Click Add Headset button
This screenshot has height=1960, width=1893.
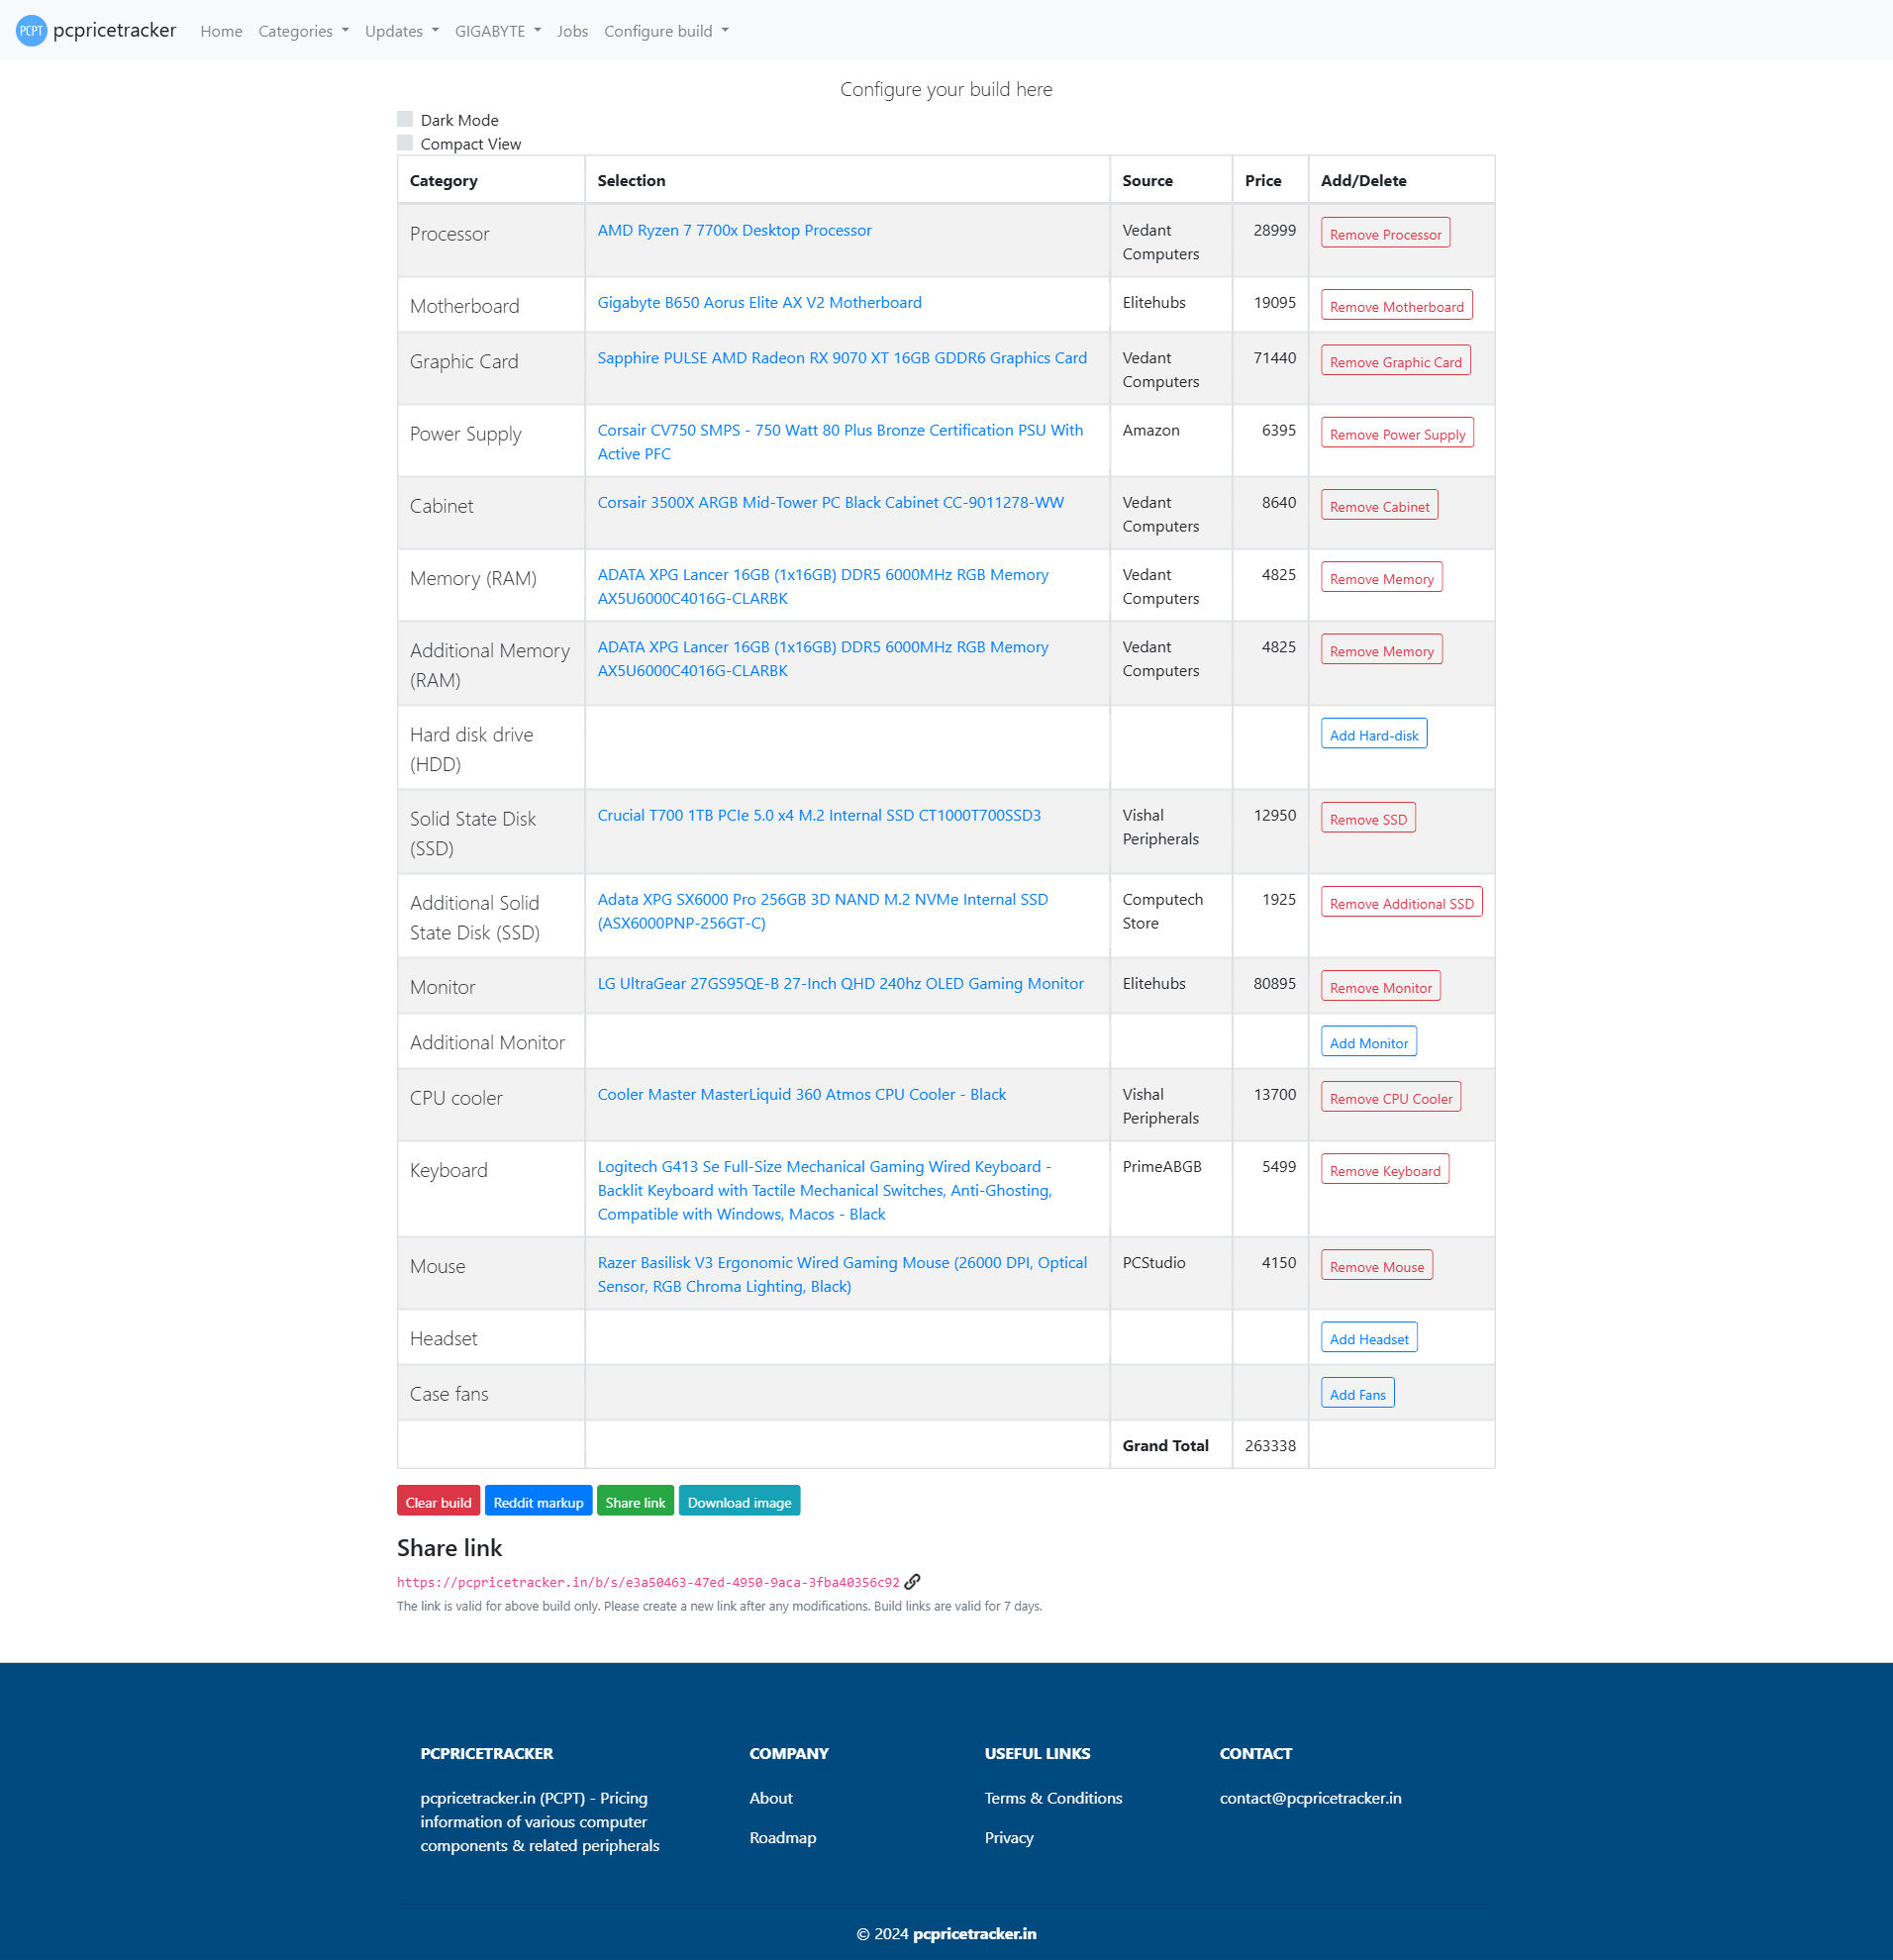pos(1368,1338)
